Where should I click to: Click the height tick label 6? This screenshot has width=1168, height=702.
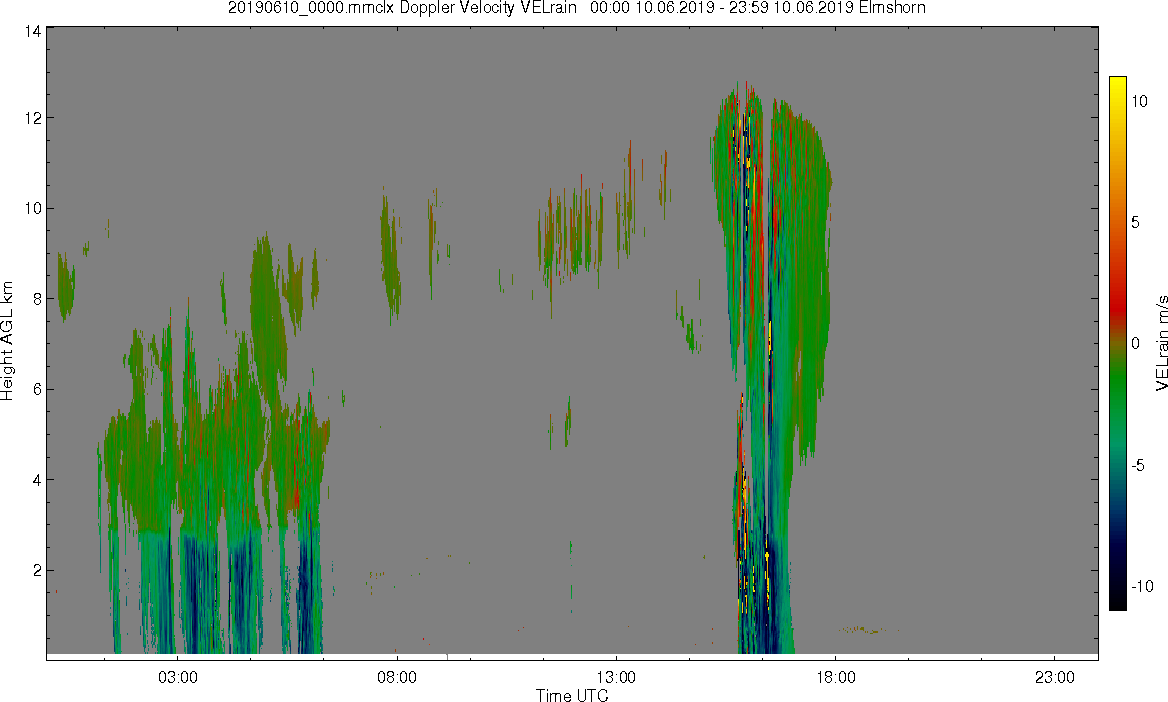[36, 389]
